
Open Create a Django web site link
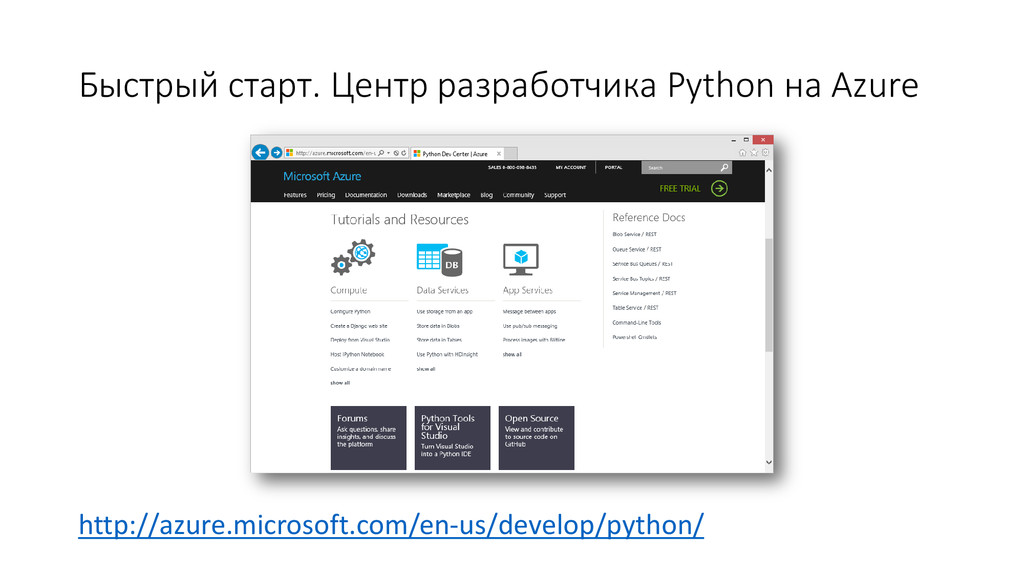coord(359,326)
